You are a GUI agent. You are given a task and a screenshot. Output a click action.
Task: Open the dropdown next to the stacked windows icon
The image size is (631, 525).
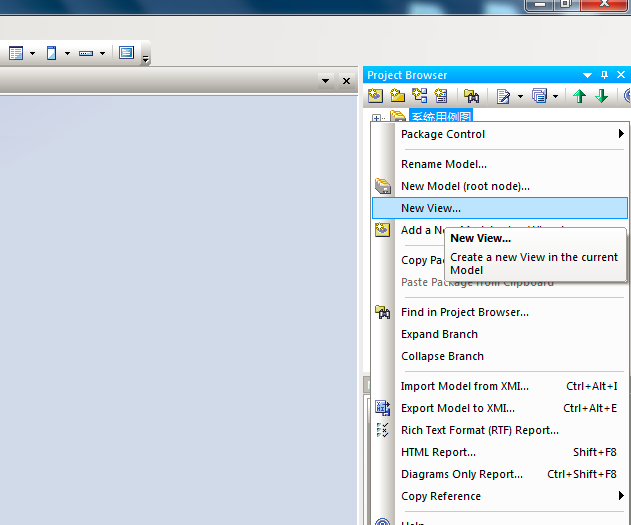555,96
